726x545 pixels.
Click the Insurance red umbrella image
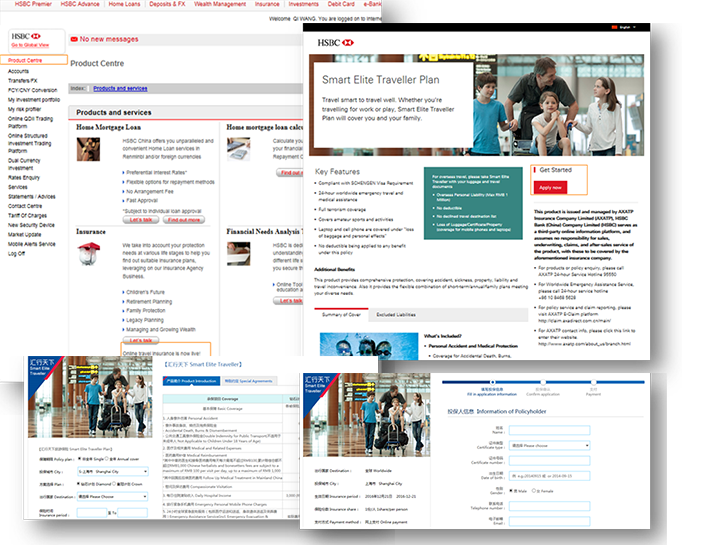[88, 254]
